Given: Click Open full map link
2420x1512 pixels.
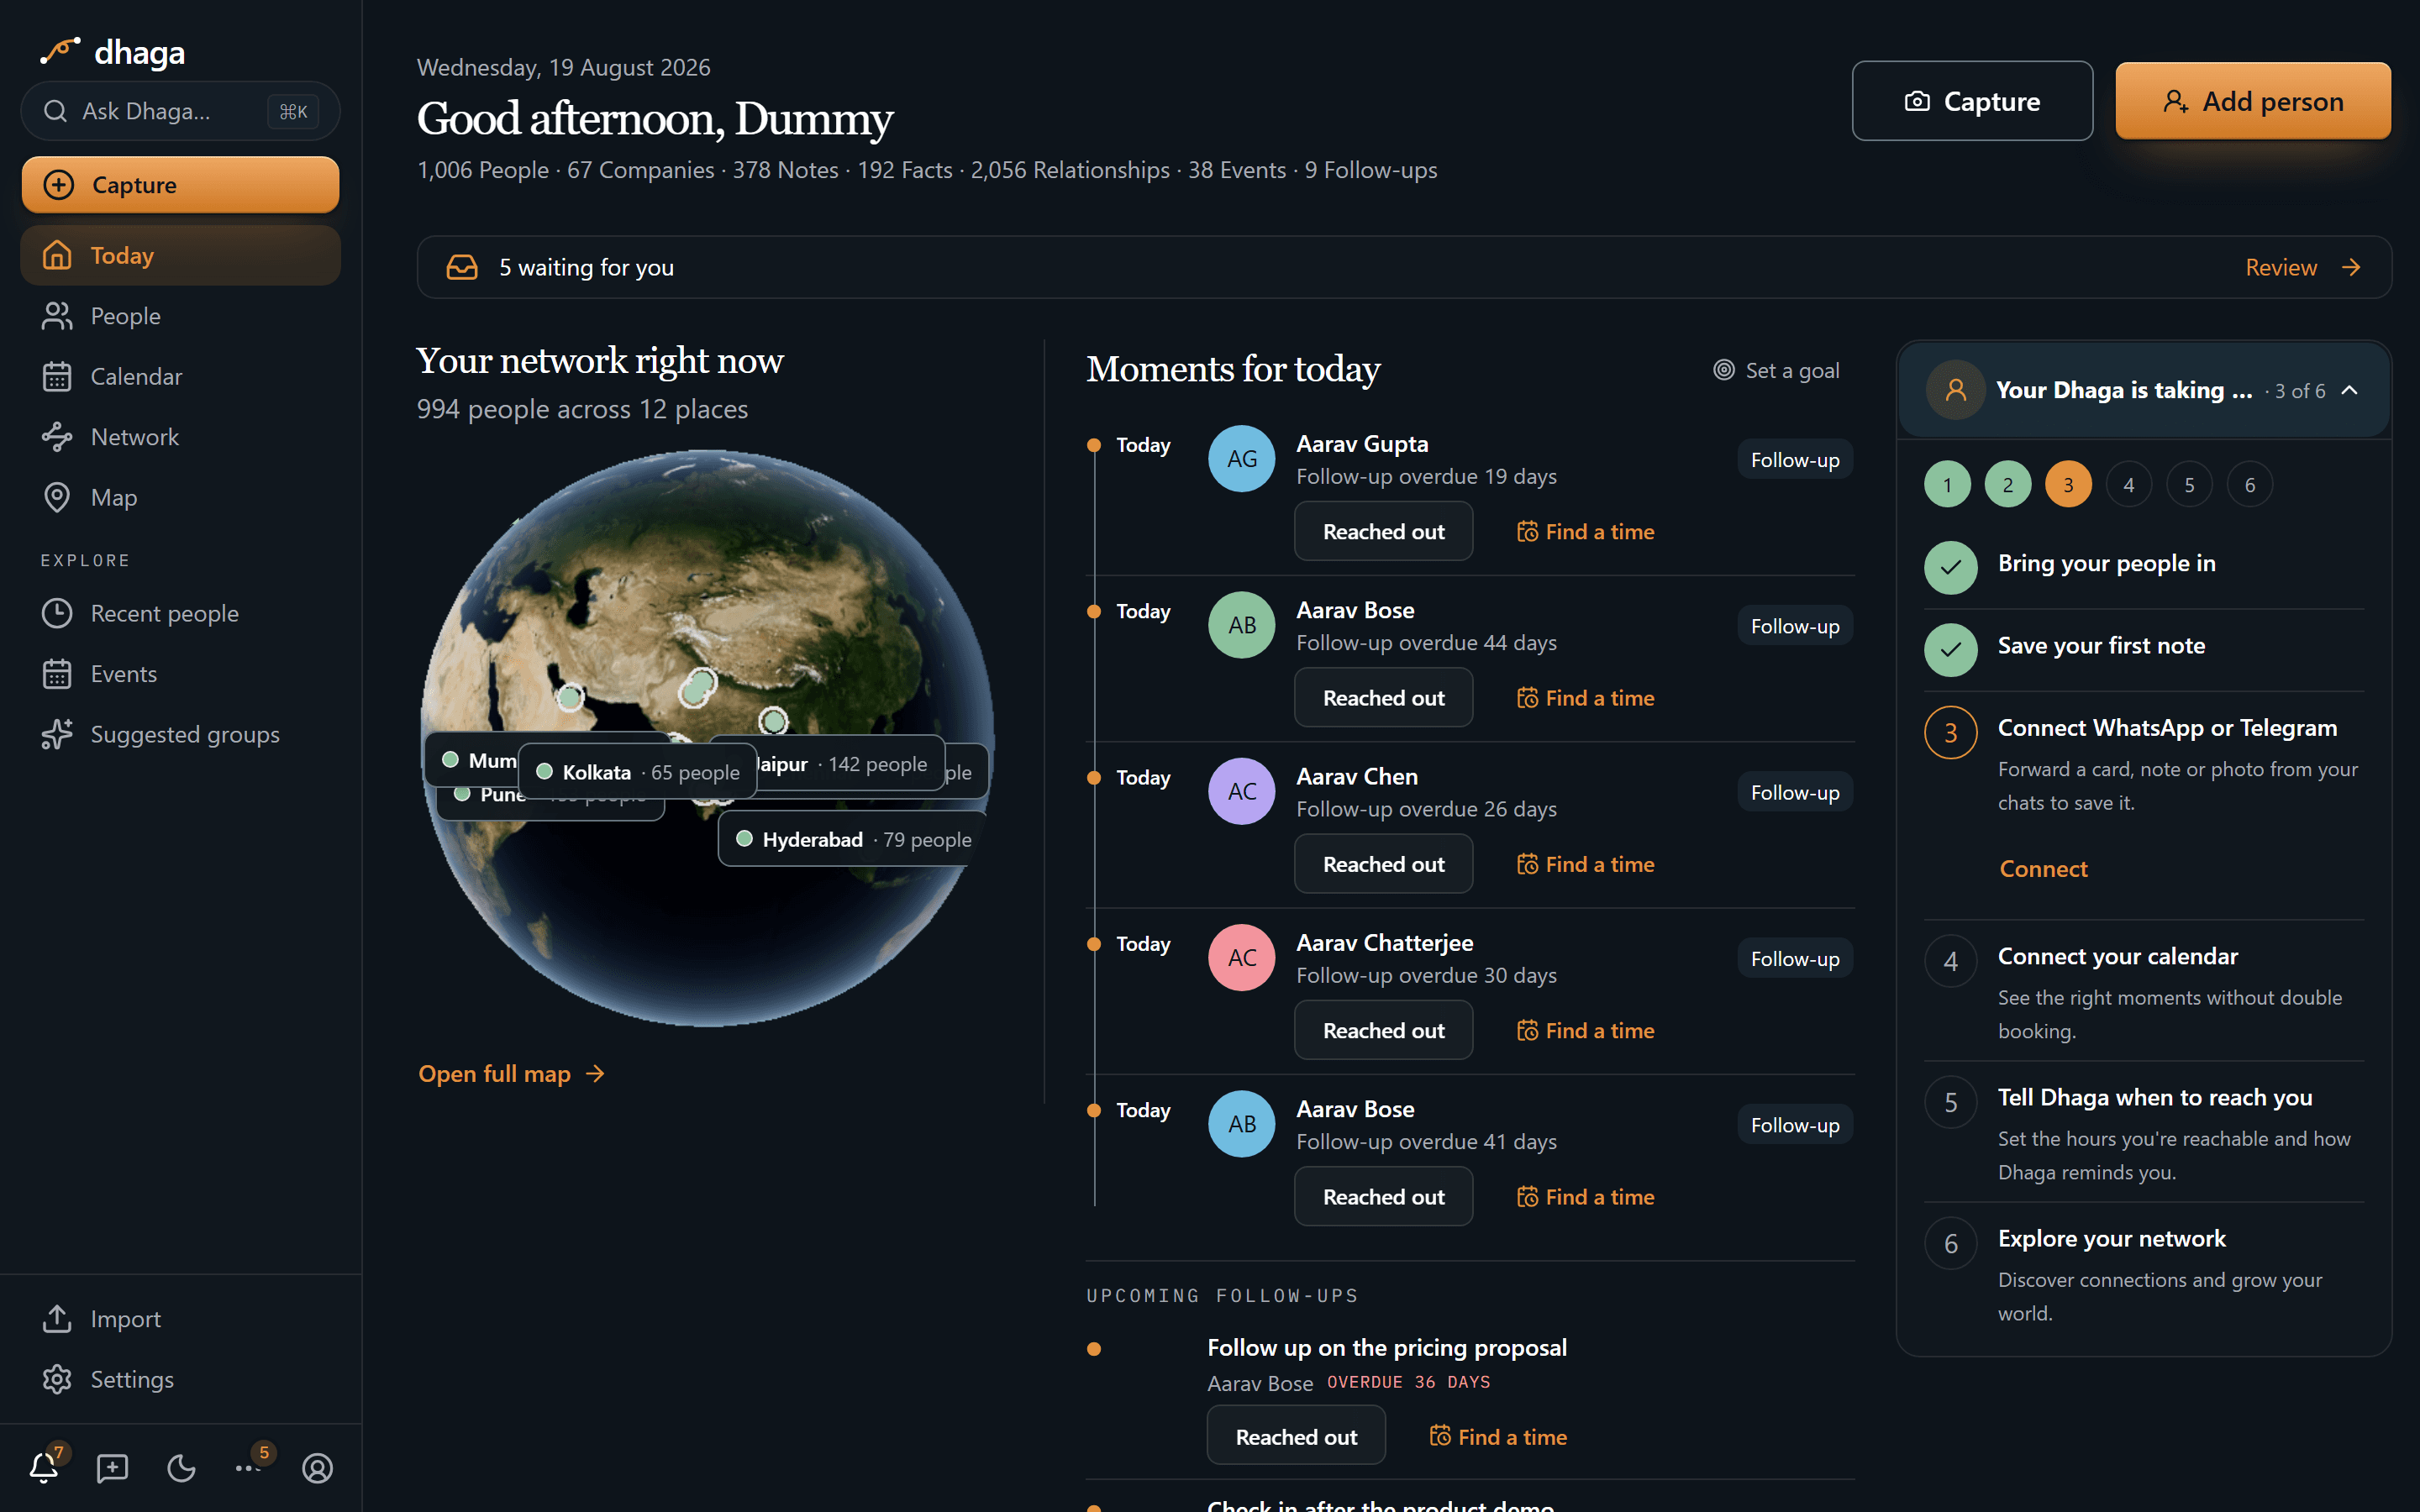Looking at the screenshot, I should [511, 1073].
